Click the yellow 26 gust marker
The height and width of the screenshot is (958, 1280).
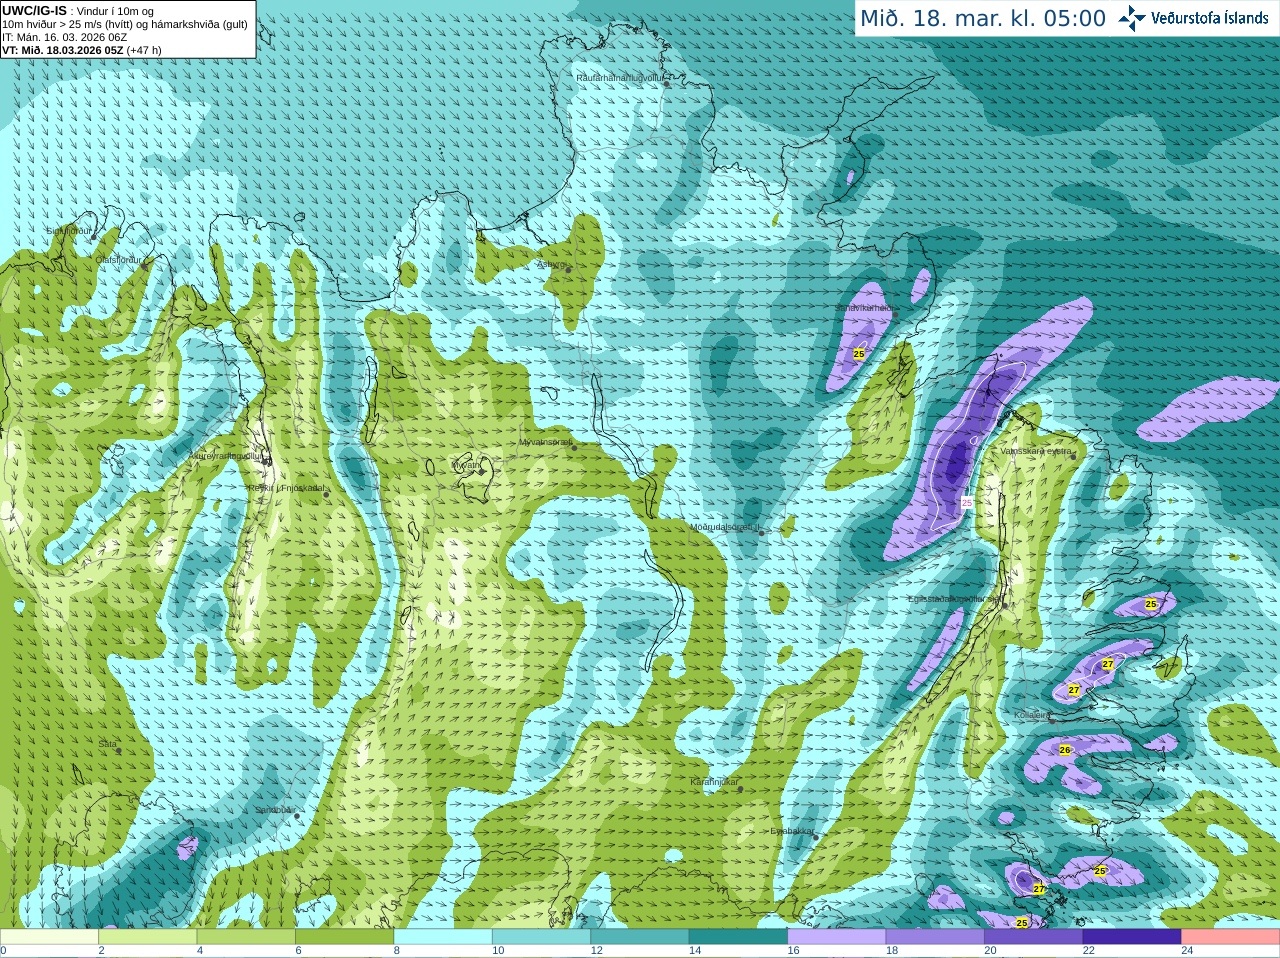click(1065, 750)
